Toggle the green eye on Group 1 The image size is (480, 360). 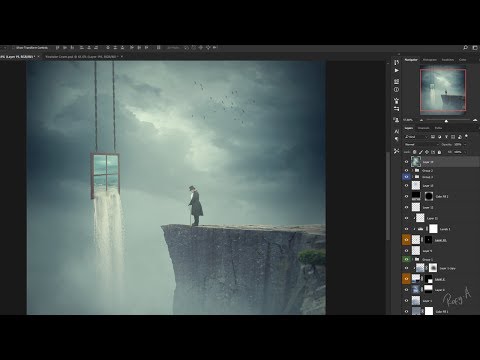click(406, 259)
